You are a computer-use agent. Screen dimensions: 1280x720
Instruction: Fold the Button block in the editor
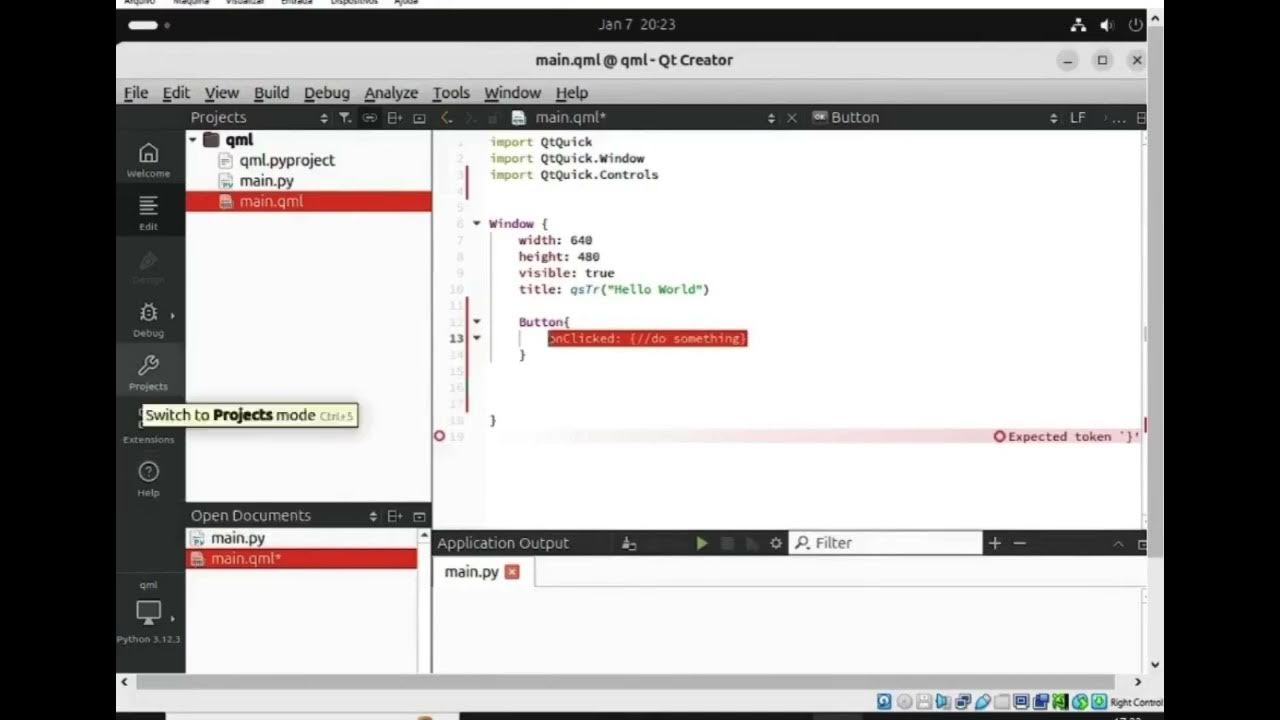point(477,322)
